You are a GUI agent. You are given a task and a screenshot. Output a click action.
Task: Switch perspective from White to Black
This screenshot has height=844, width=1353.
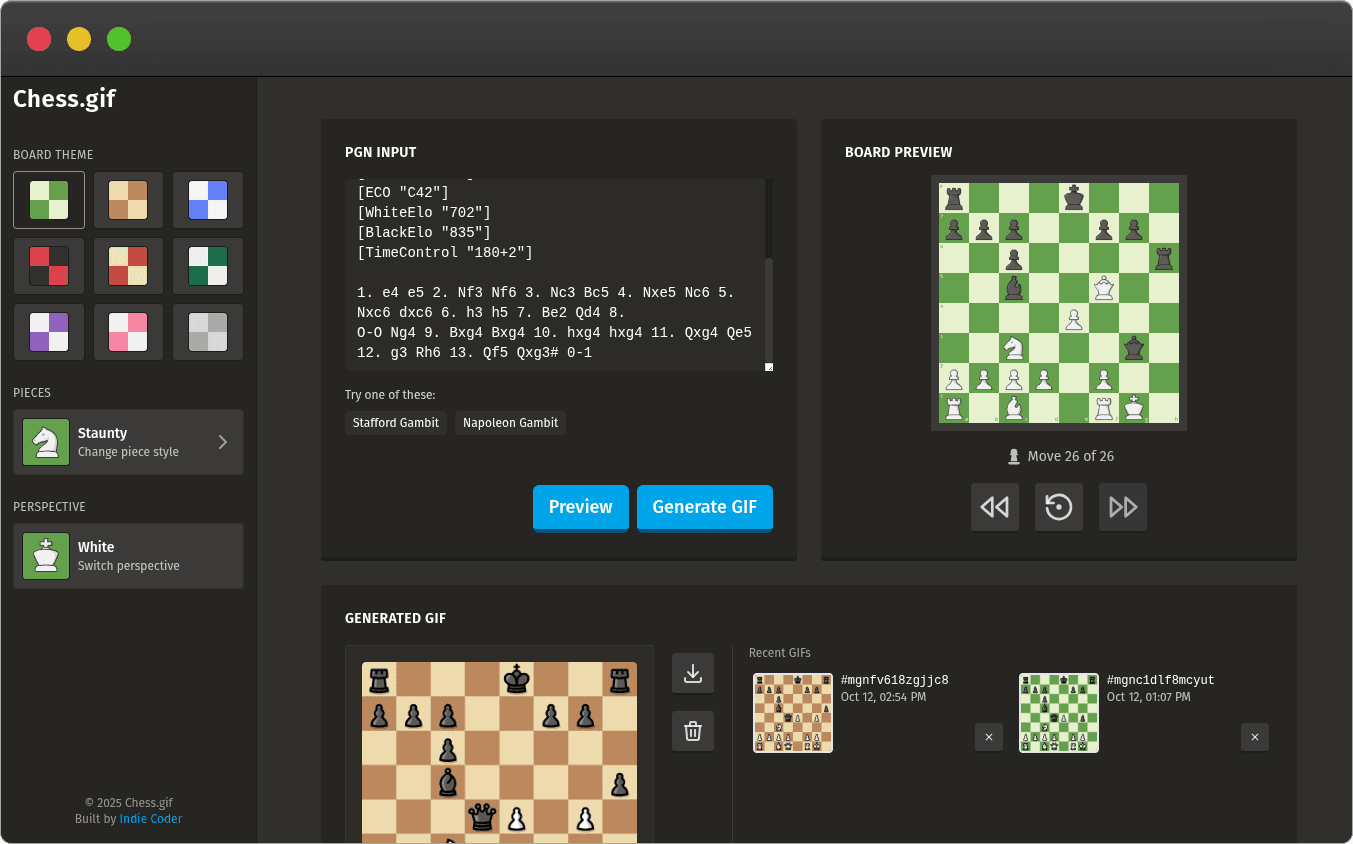[x=128, y=556]
